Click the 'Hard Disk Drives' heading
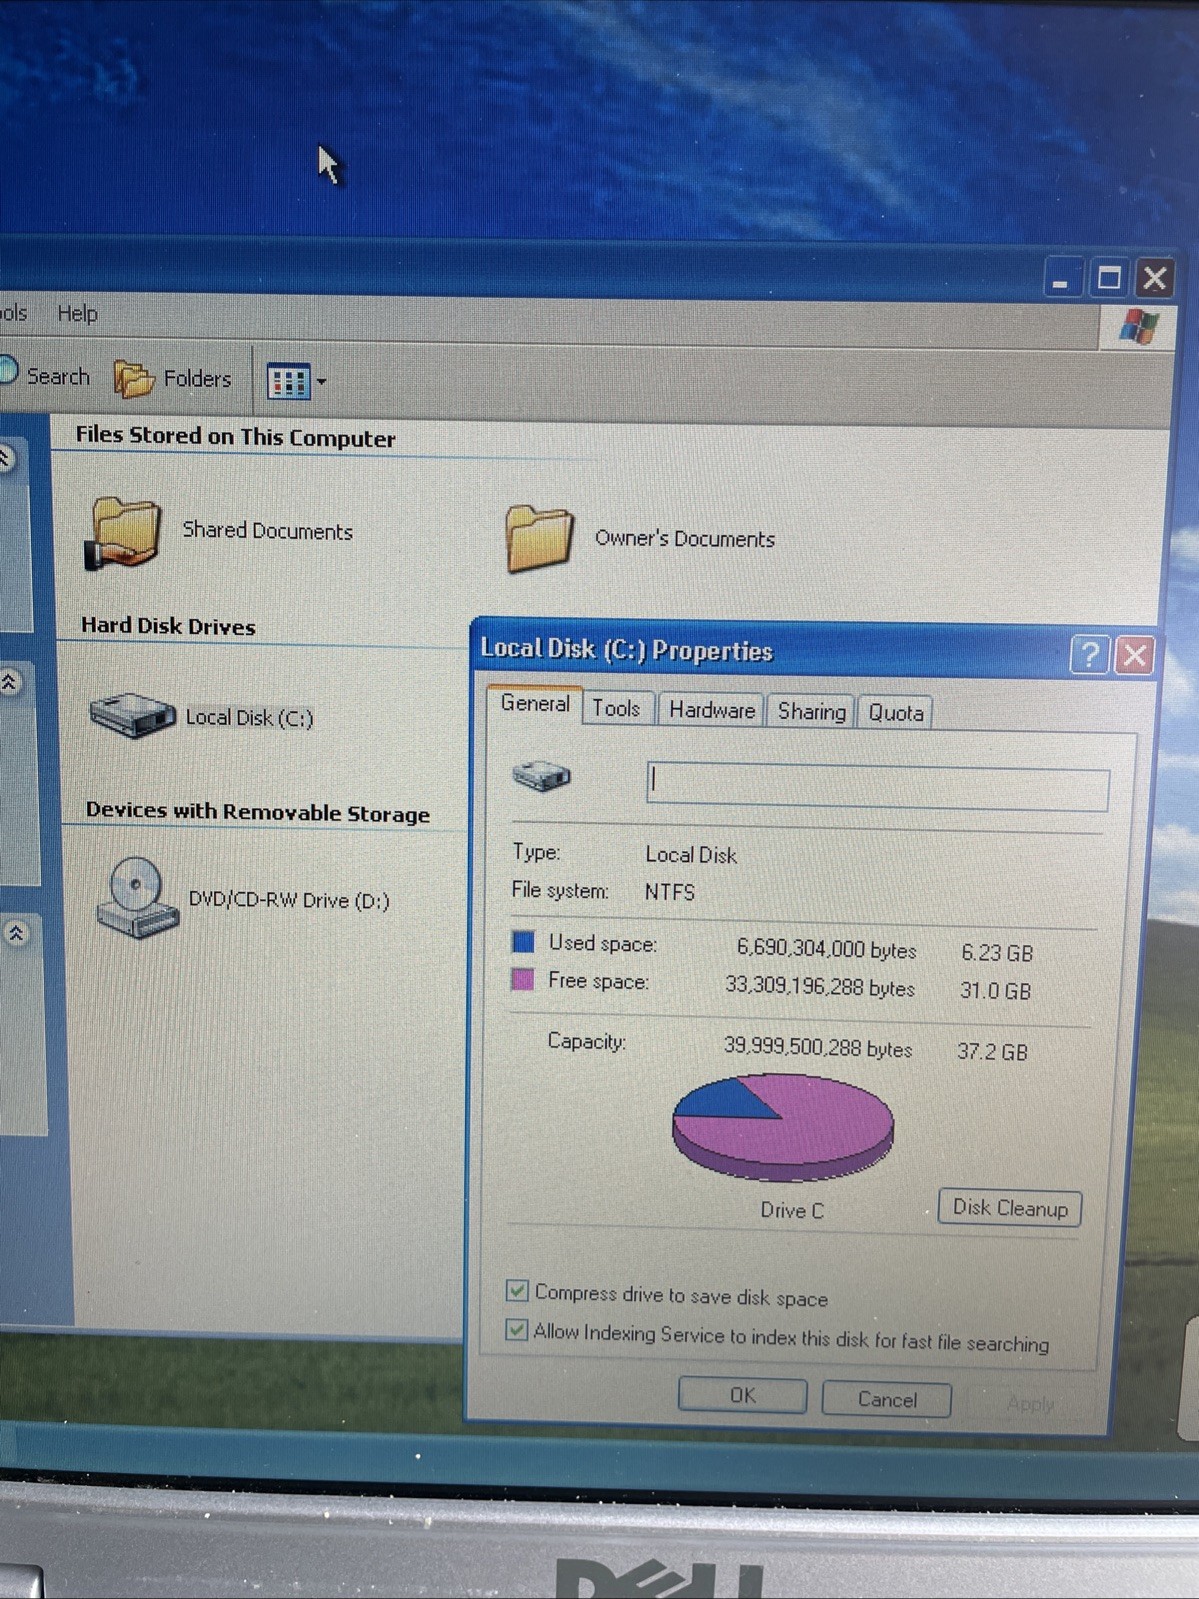The image size is (1199, 1599). tap(168, 626)
